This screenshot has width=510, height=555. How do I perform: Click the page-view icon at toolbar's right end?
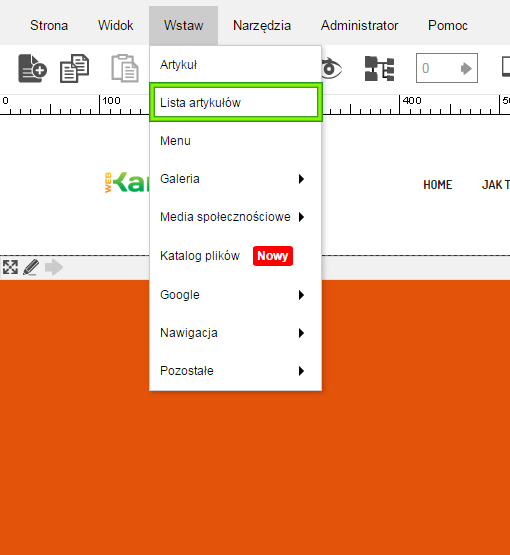[506, 67]
